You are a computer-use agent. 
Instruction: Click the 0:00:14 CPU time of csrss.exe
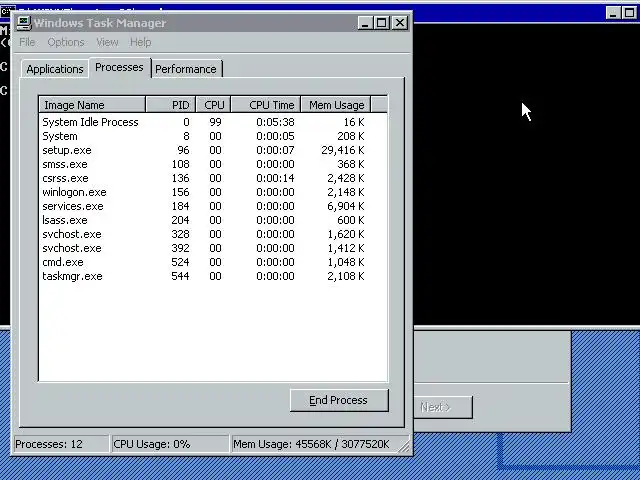[x=275, y=178]
